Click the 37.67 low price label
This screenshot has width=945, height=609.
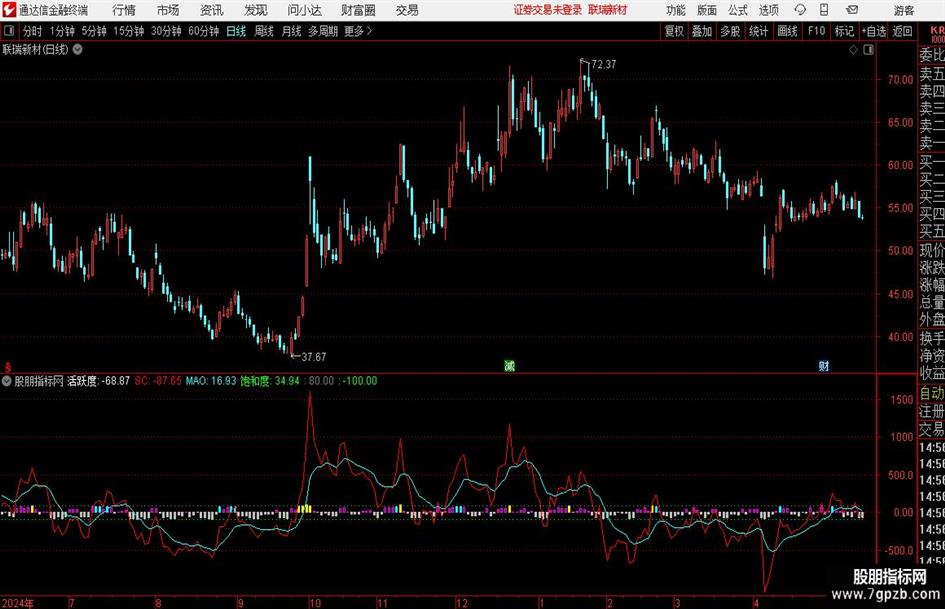point(313,357)
